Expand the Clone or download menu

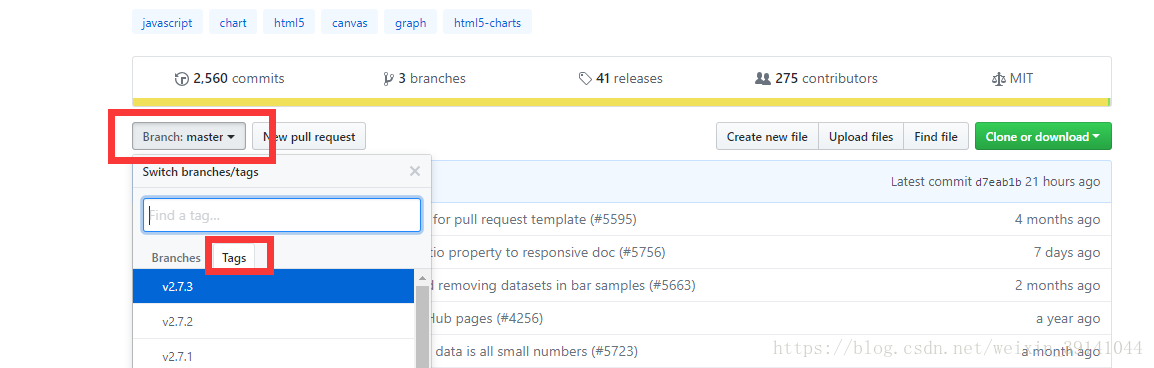point(1043,136)
